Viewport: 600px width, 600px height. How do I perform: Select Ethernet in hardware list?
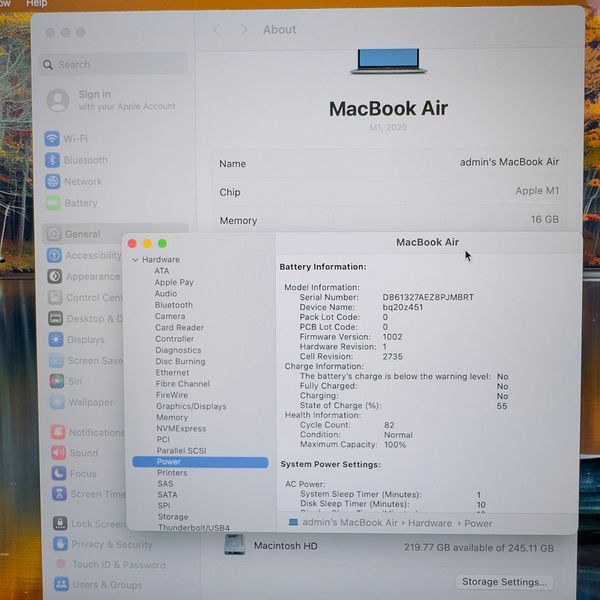coord(172,372)
